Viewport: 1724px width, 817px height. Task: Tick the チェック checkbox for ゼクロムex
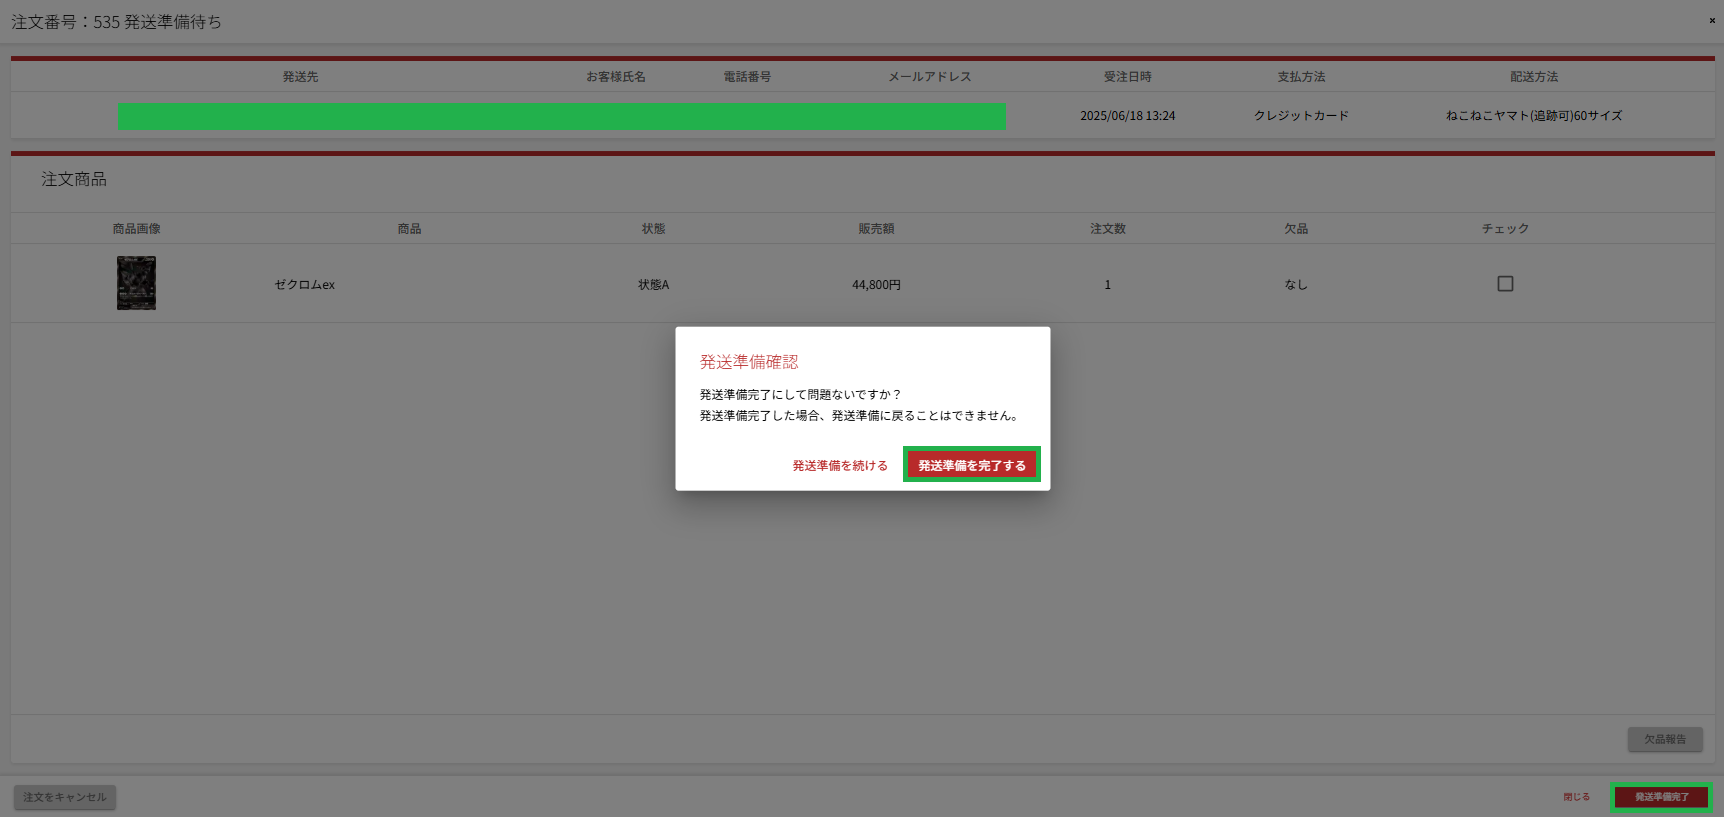point(1505,284)
